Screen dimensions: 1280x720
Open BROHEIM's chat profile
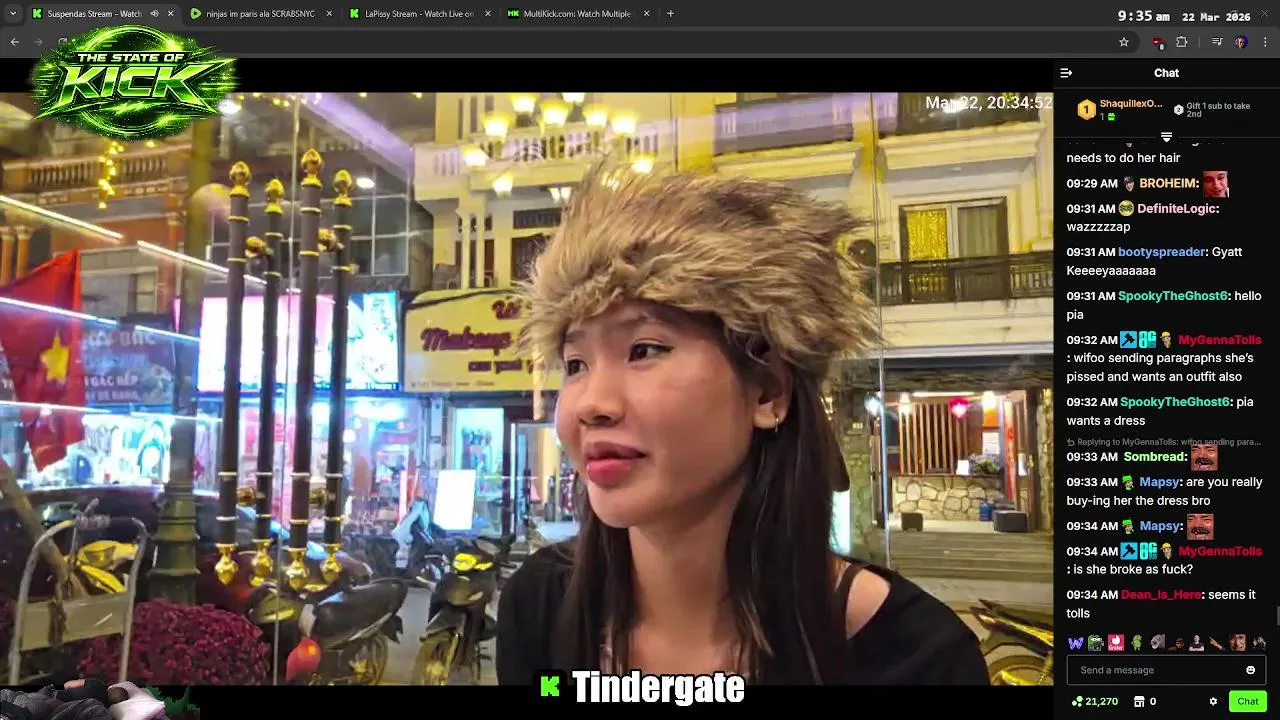tap(1168, 184)
